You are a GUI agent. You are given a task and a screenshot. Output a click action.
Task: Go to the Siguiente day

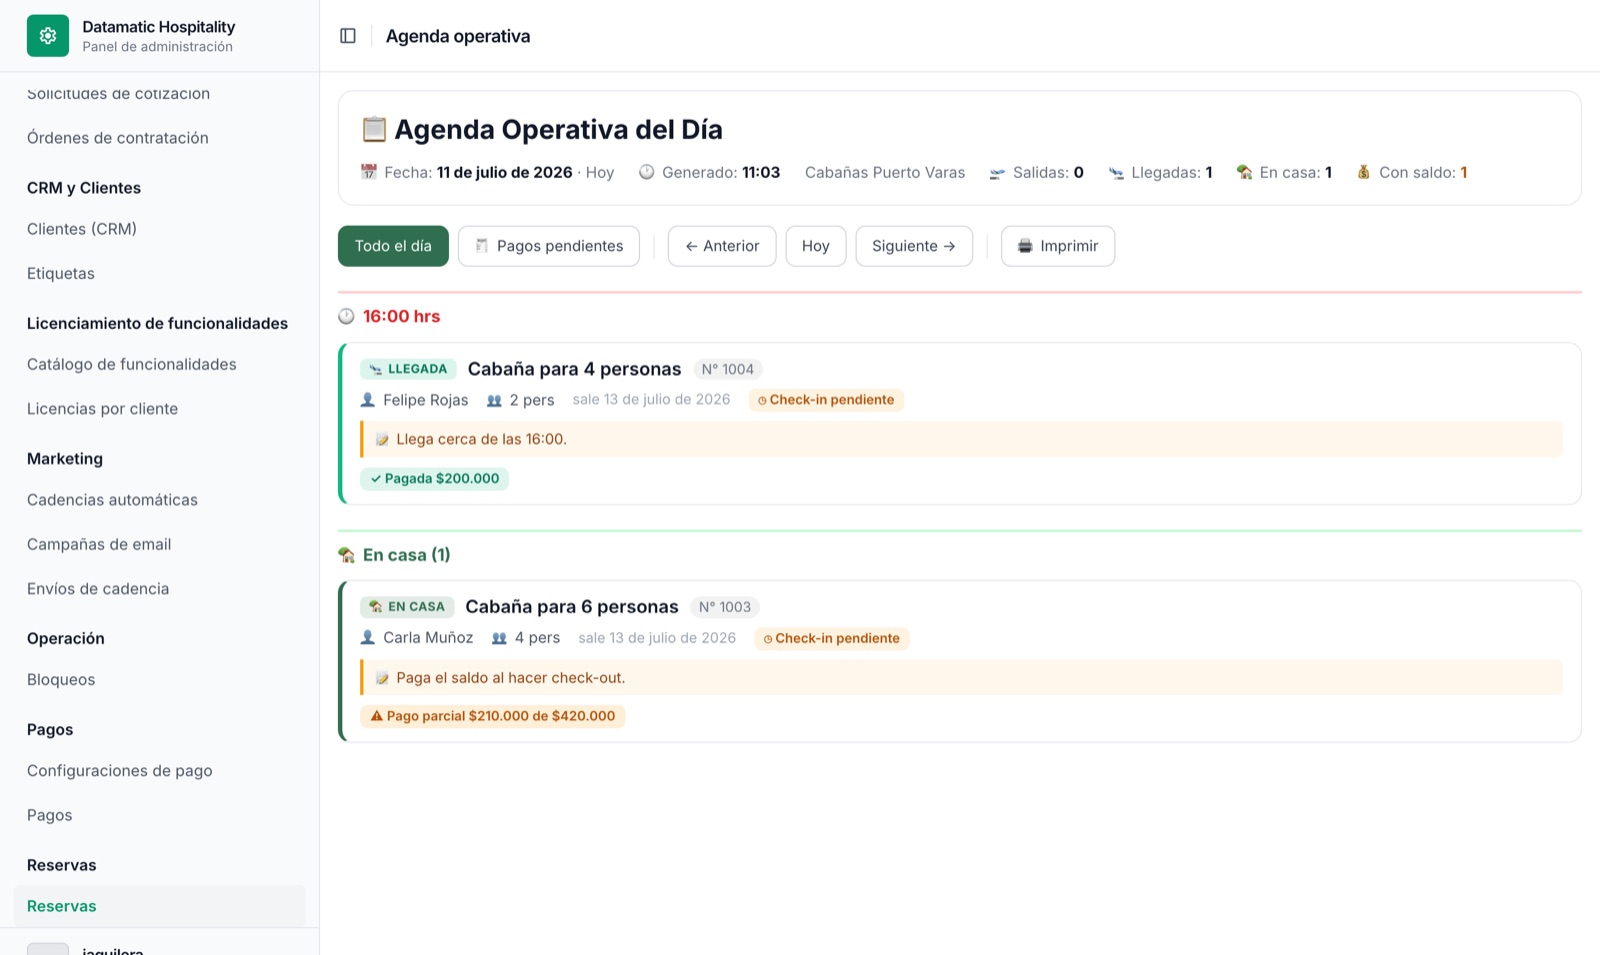914,246
